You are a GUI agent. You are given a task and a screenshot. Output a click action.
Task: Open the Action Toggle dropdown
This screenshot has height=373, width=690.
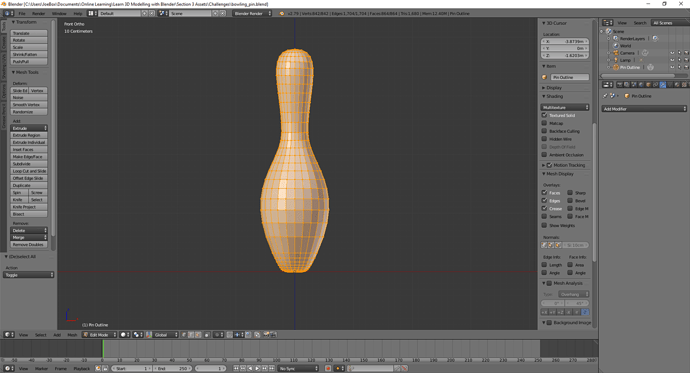(x=29, y=274)
